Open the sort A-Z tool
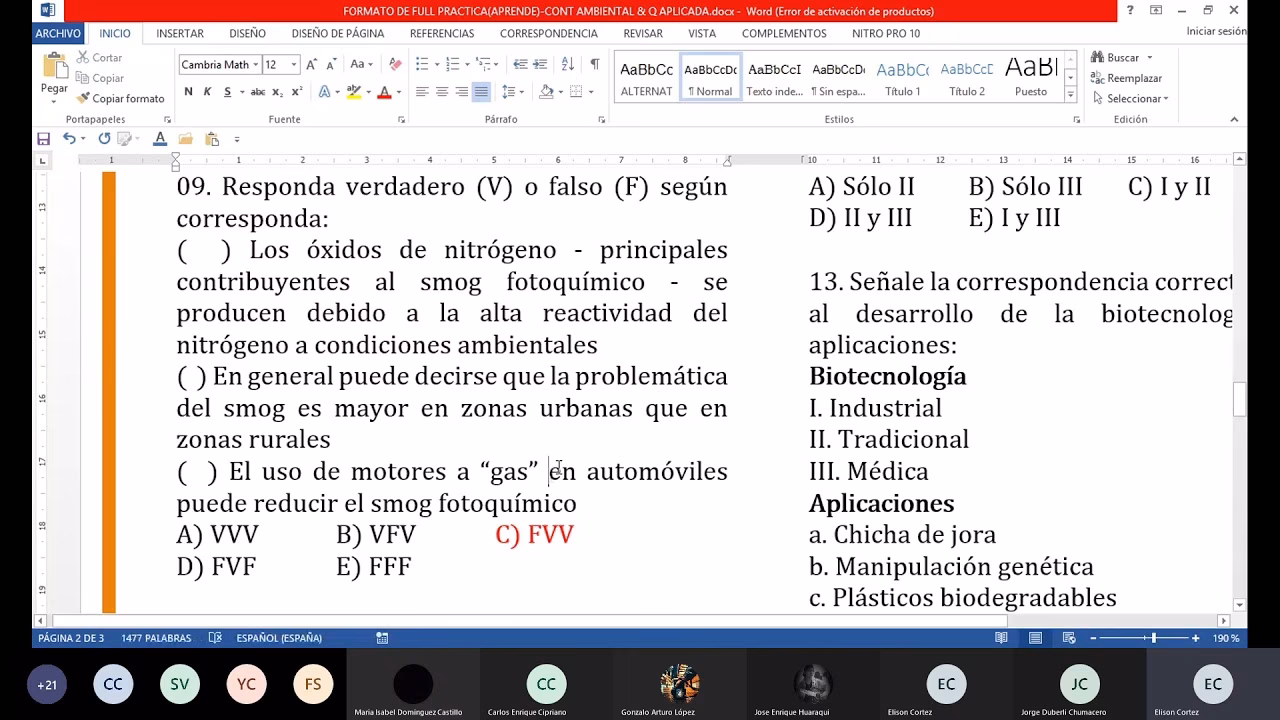The image size is (1280, 720). (567, 64)
